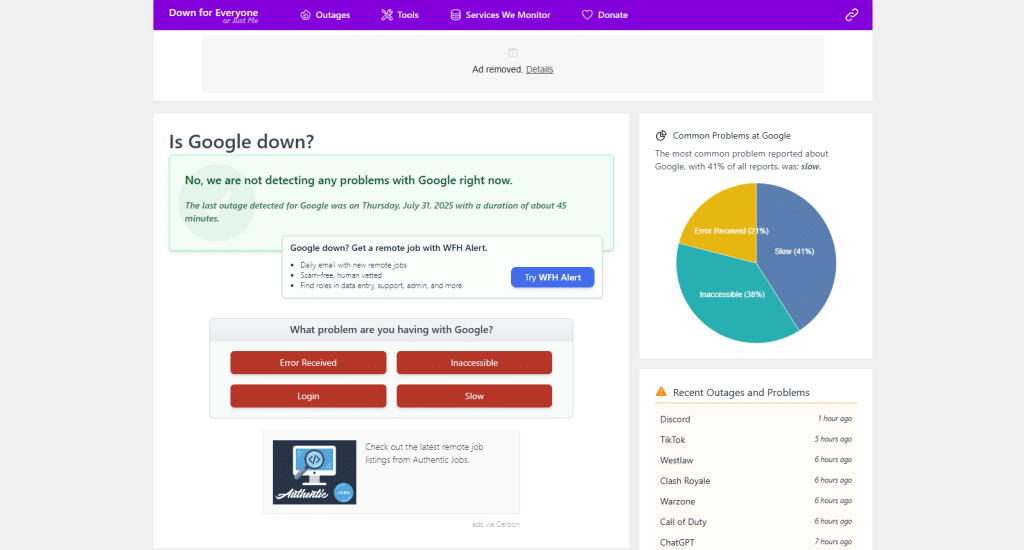Click the 'What problem are you having with Google?' header
This screenshot has height=550, width=1024.
coord(391,330)
